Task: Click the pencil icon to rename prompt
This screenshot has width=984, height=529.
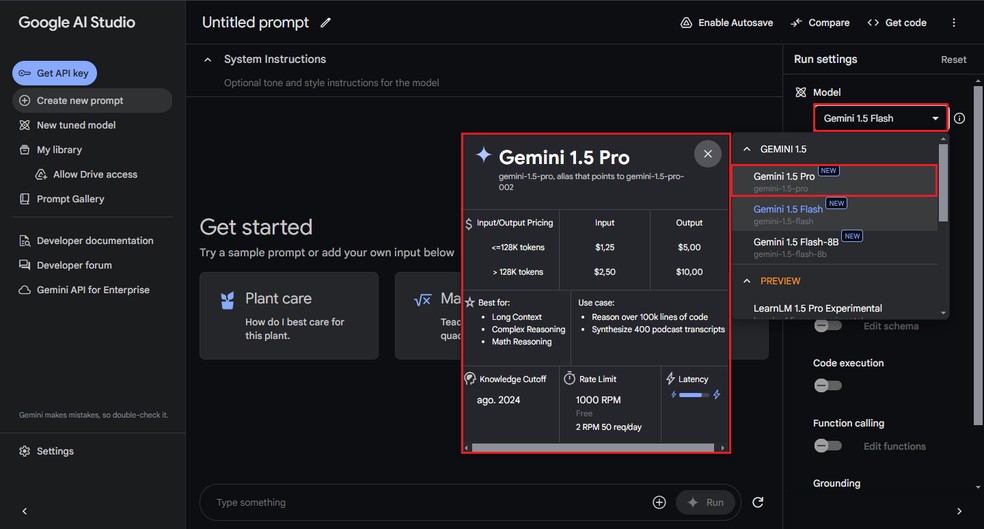Action: click(x=326, y=23)
